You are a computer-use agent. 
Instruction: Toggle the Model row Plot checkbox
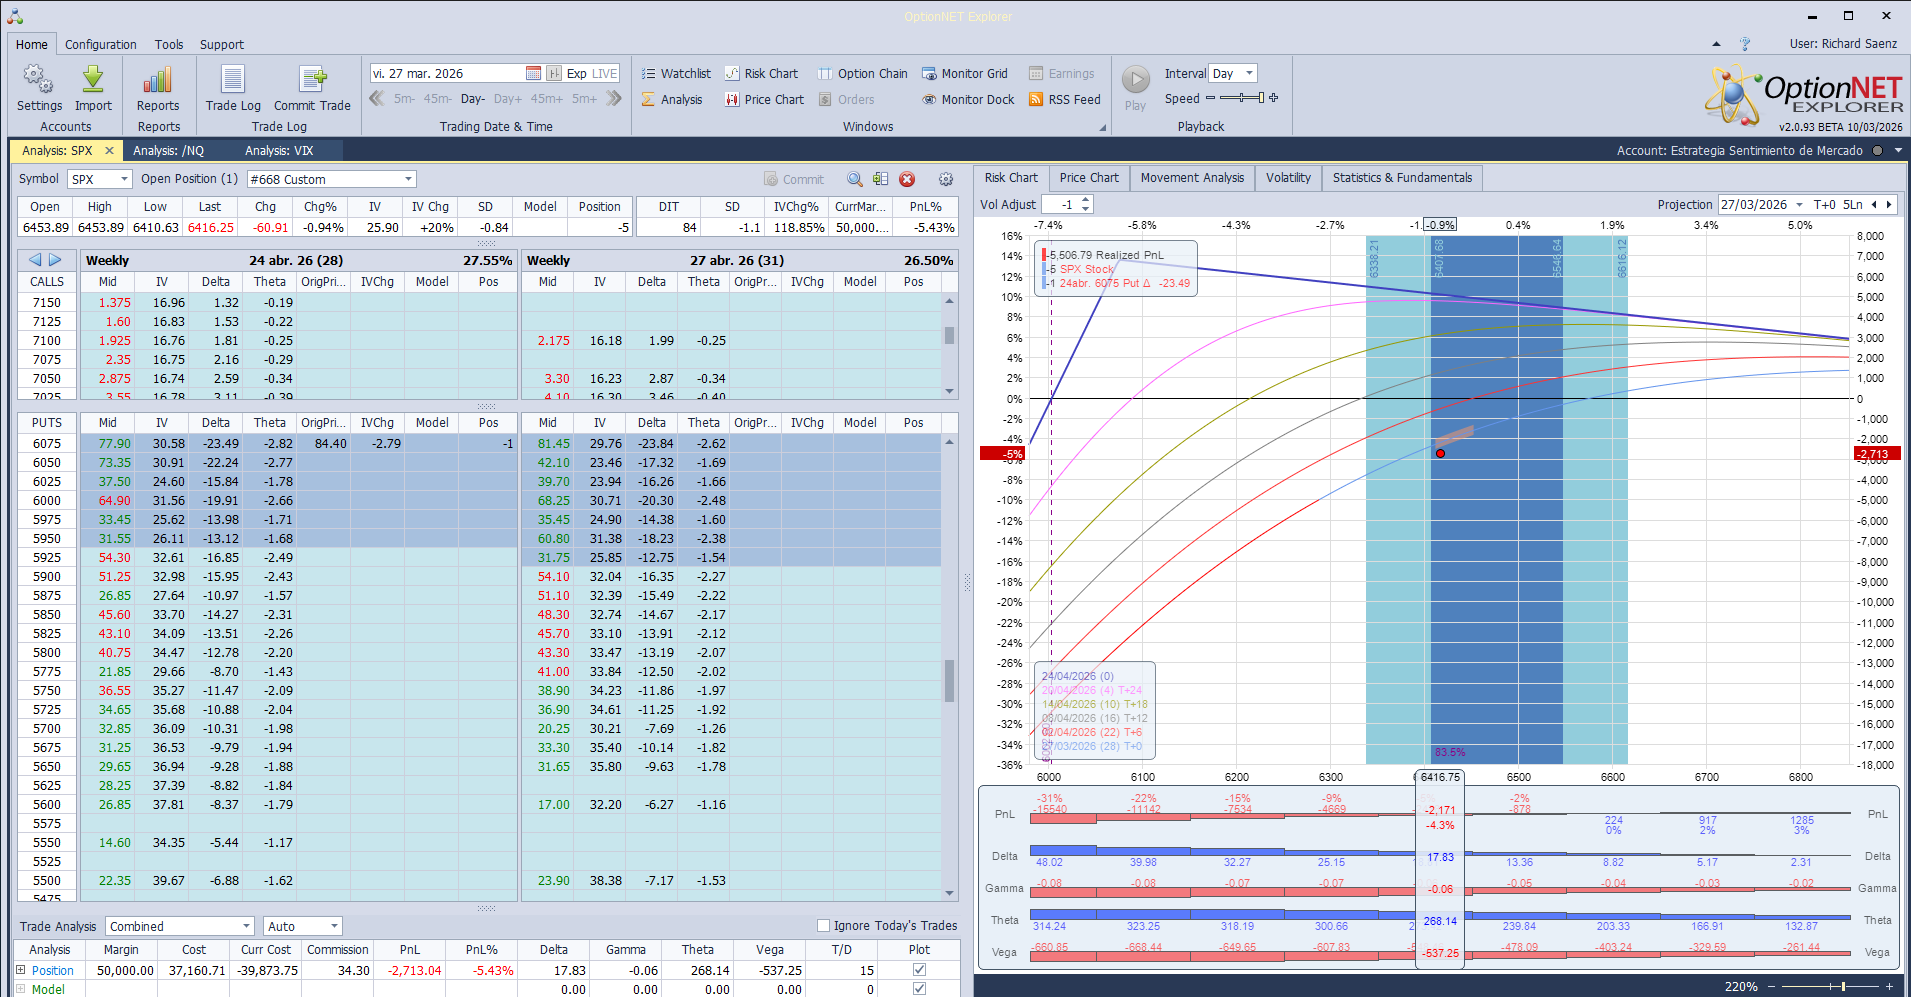tap(919, 989)
